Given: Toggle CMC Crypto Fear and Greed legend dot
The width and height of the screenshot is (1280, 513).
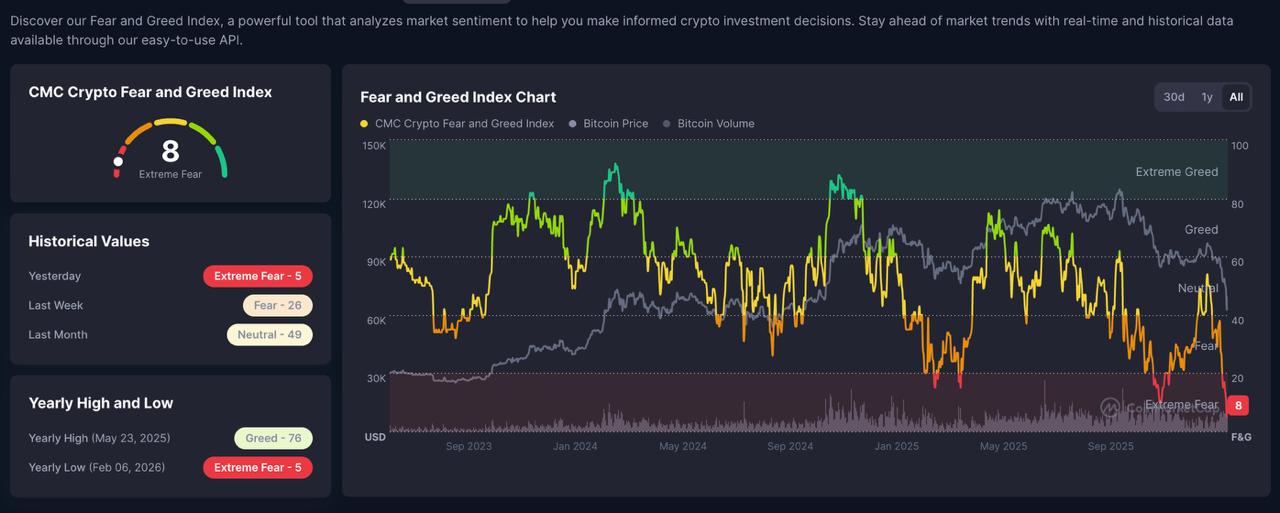Looking at the screenshot, I should pos(364,124).
